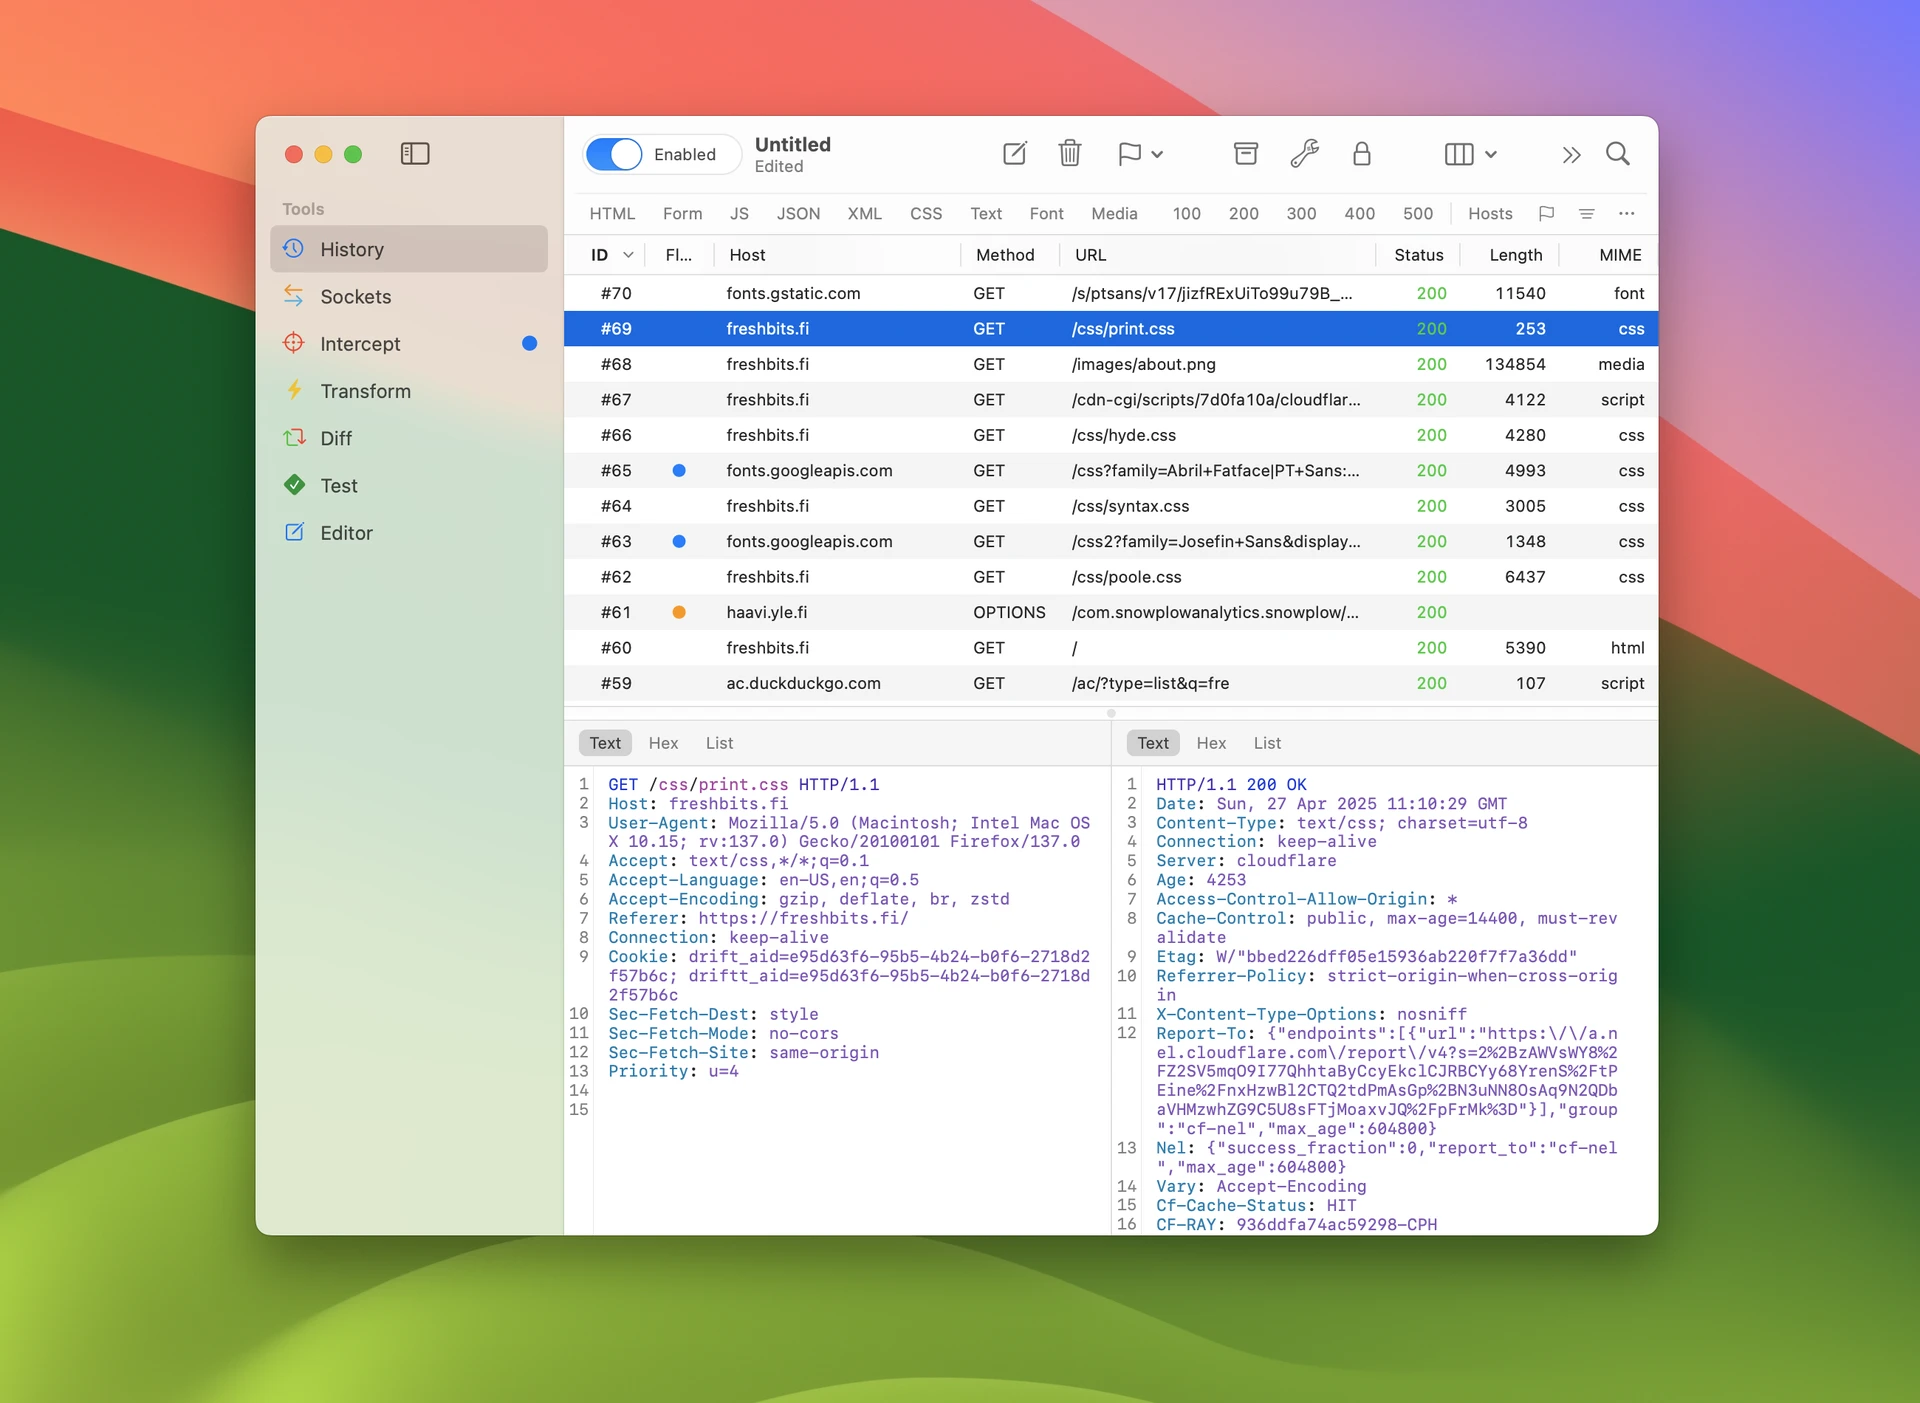Open the flag dropdown chevron
Image resolution: width=1920 pixels, height=1403 pixels.
(x=1157, y=155)
